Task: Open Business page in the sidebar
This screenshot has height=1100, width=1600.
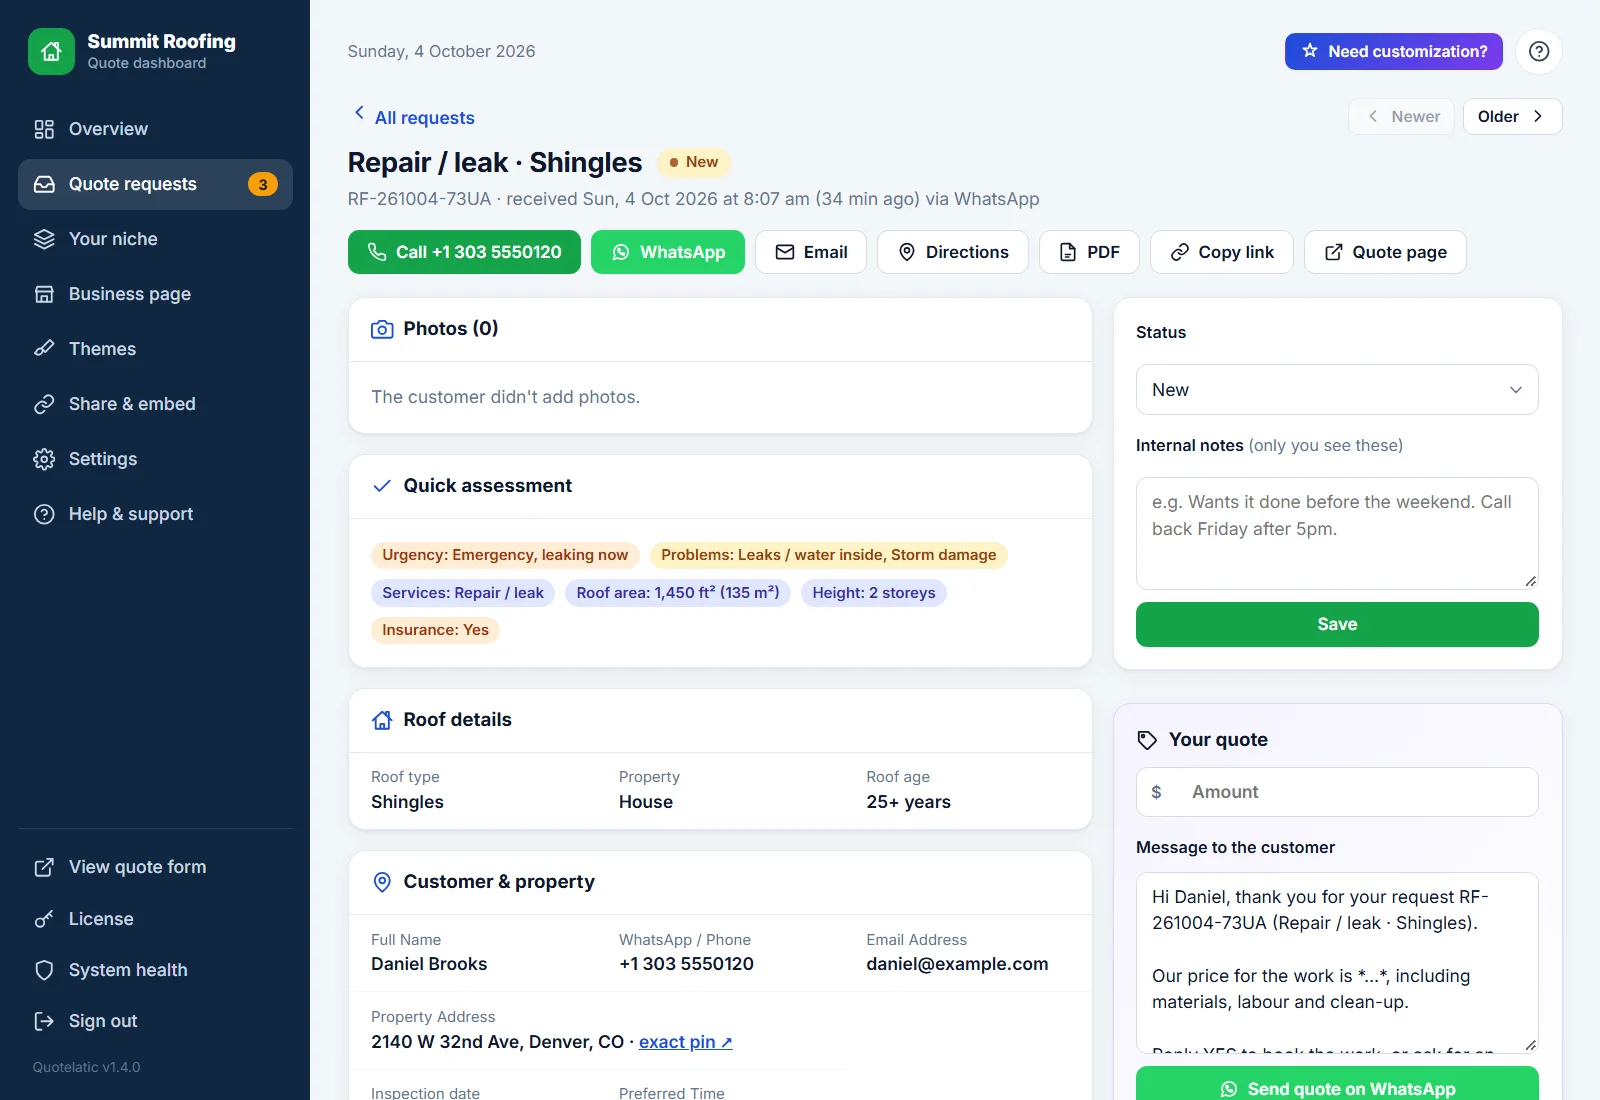Action: pyautogui.click(x=155, y=294)
